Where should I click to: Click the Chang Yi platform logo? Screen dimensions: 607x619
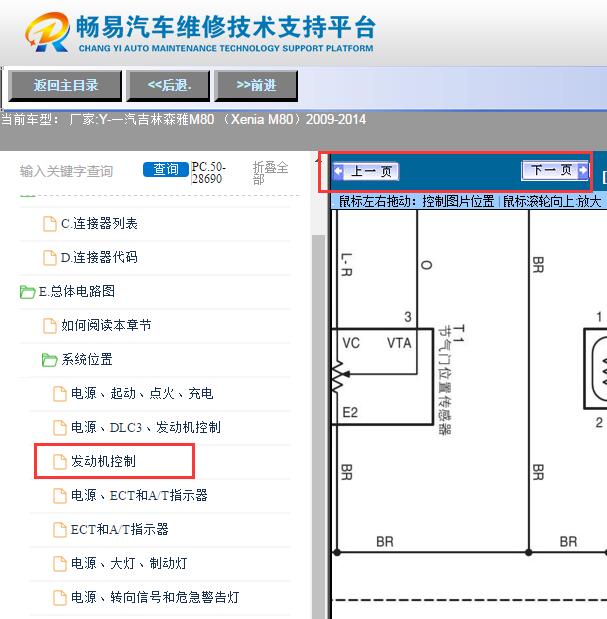coord(48,32)
